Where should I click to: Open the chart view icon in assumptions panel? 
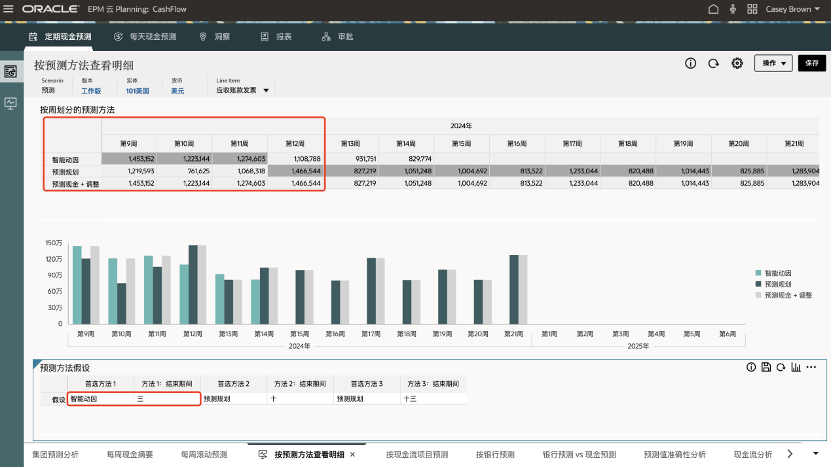pyautogui.click(x=797, y=367)
